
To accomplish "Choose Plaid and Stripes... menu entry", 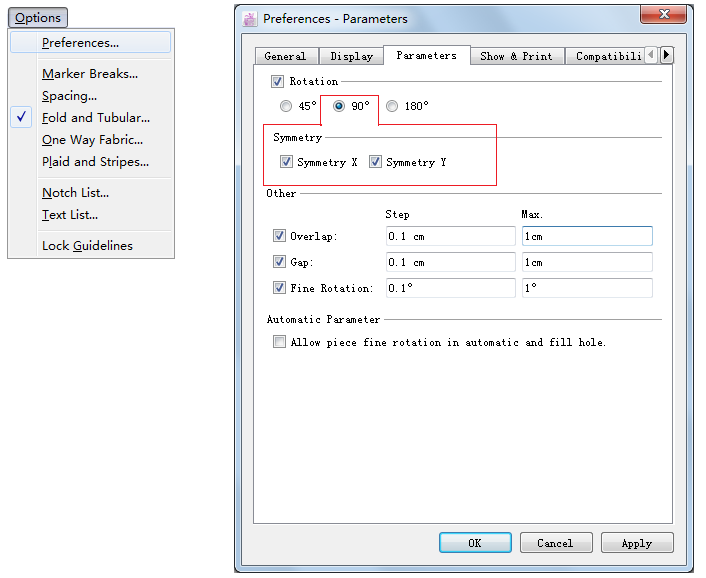I will pos(95,162).
